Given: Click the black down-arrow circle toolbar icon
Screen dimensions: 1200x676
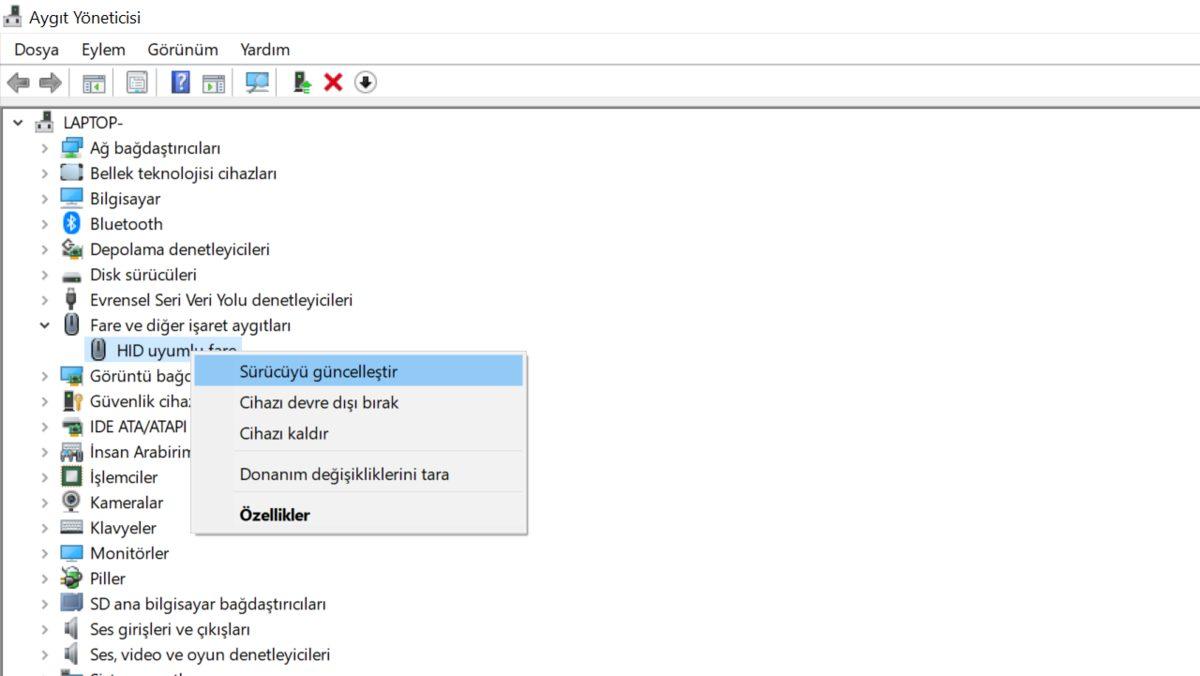Looking at the screenshot, I should pos(365,82).
